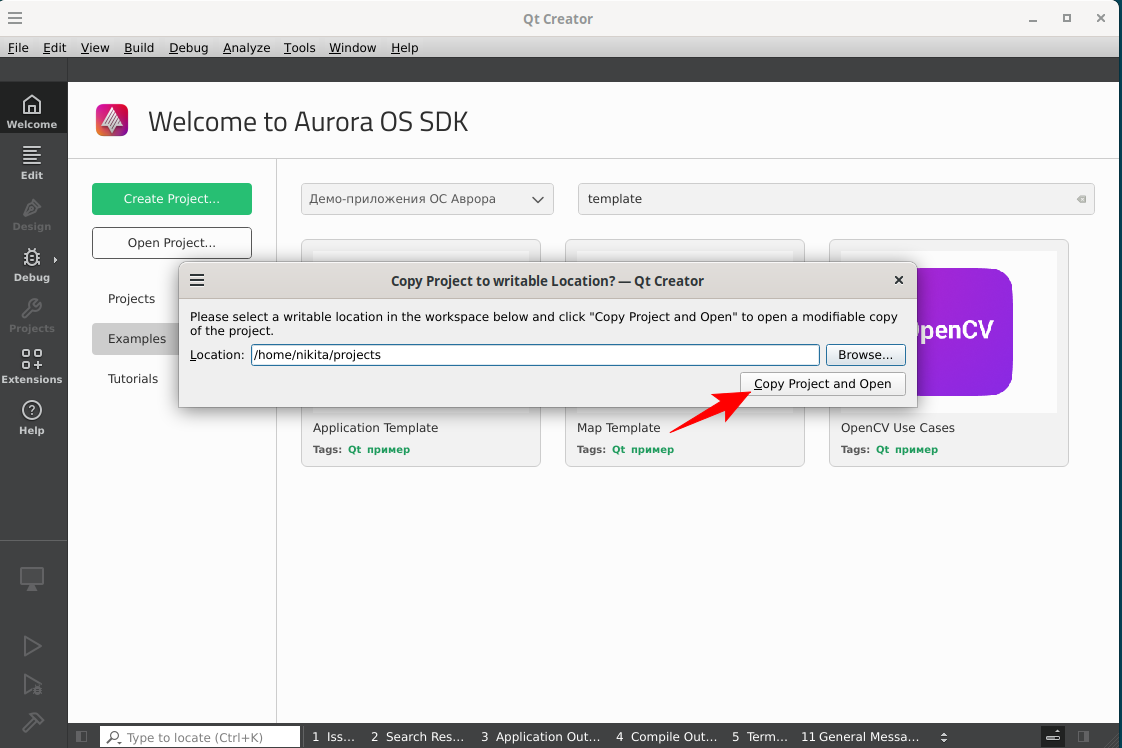Switch to Edit mode
Screen dimensions: 1122x748
tap(32, 160)
